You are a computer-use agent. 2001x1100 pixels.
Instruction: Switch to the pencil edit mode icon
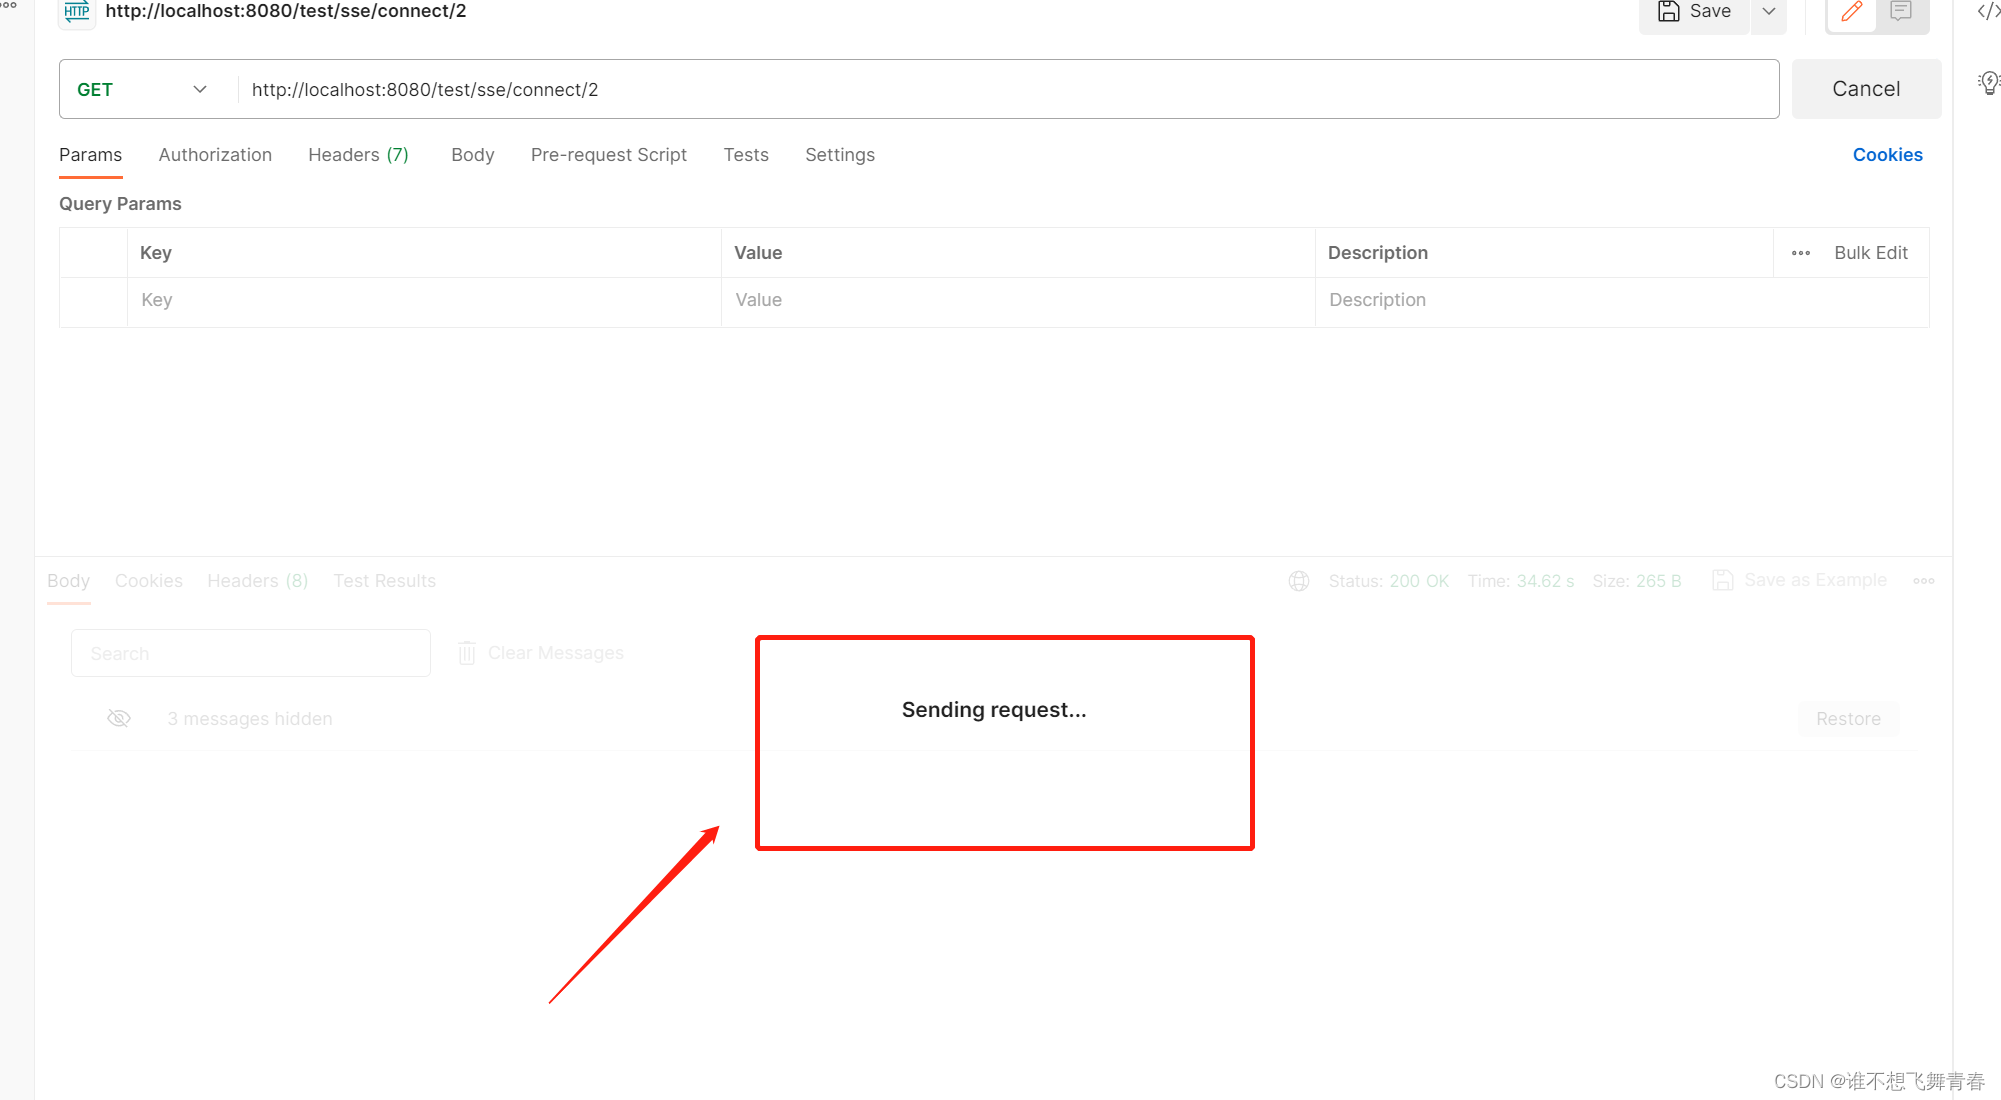pyautogui.click(x=1851, y=11)
